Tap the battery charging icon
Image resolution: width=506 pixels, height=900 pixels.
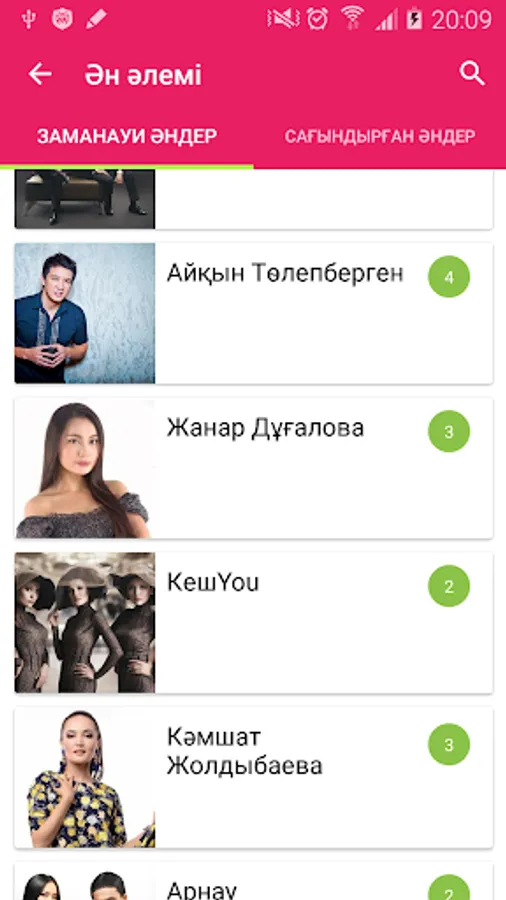click(414, 19)
